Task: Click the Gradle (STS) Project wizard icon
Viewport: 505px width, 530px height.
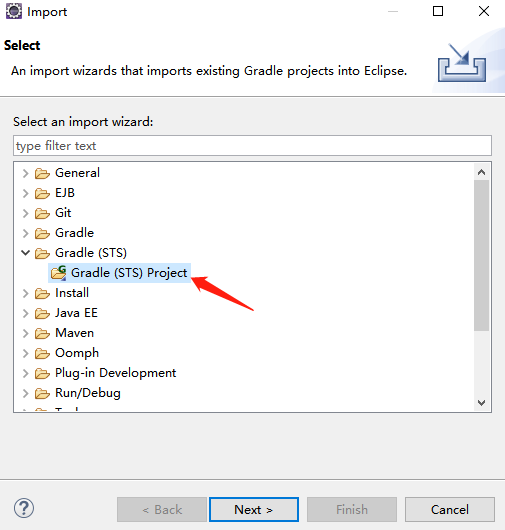Action: tap(58, 273)
